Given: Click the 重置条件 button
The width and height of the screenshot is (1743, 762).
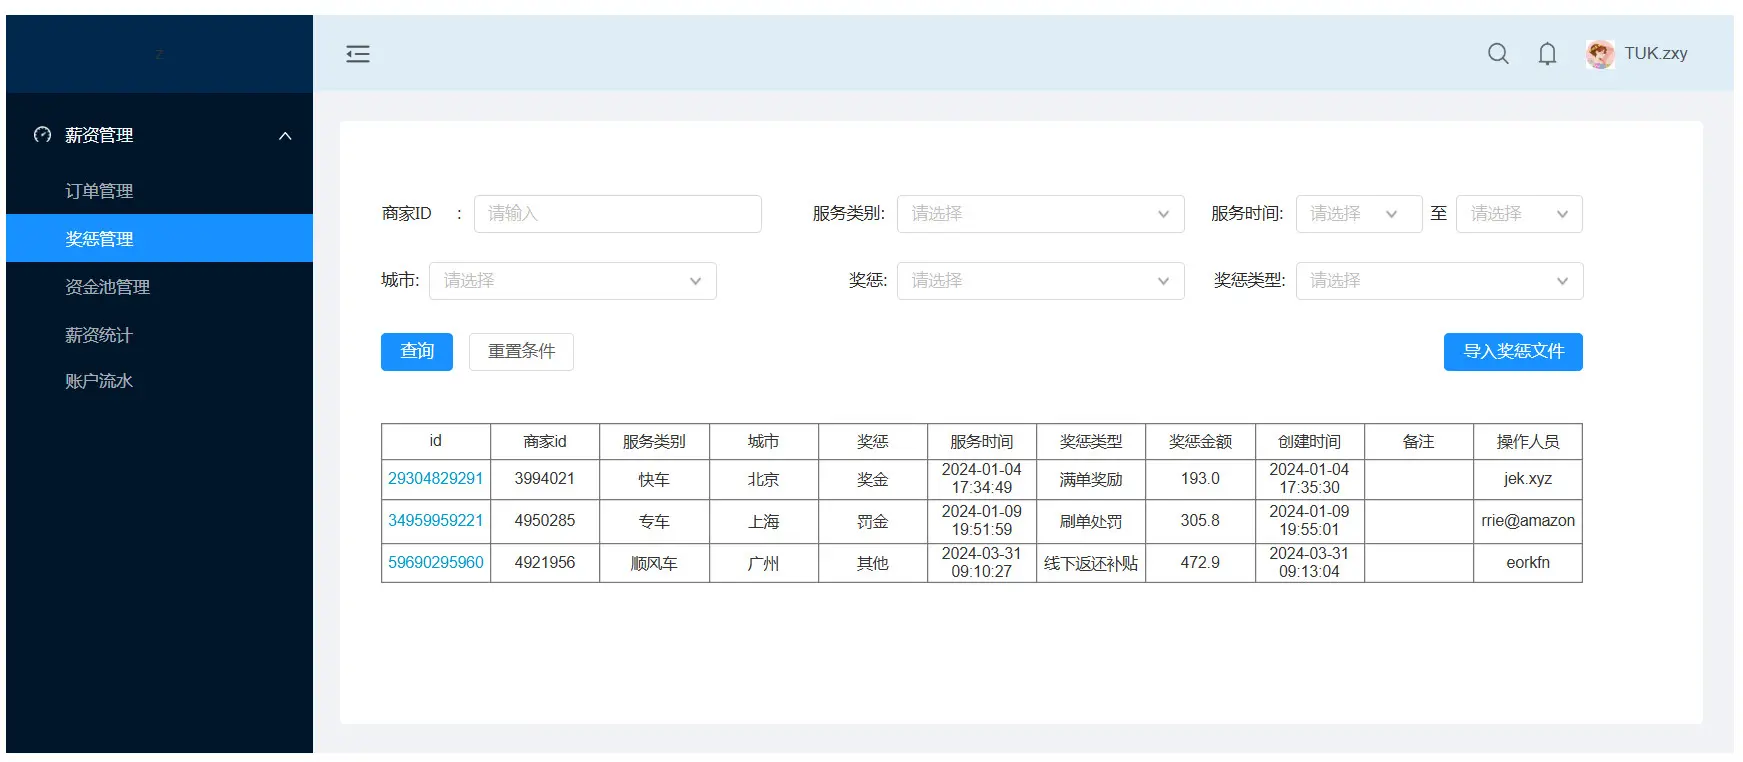Looking at the screenshot, I should coord(521,352).
